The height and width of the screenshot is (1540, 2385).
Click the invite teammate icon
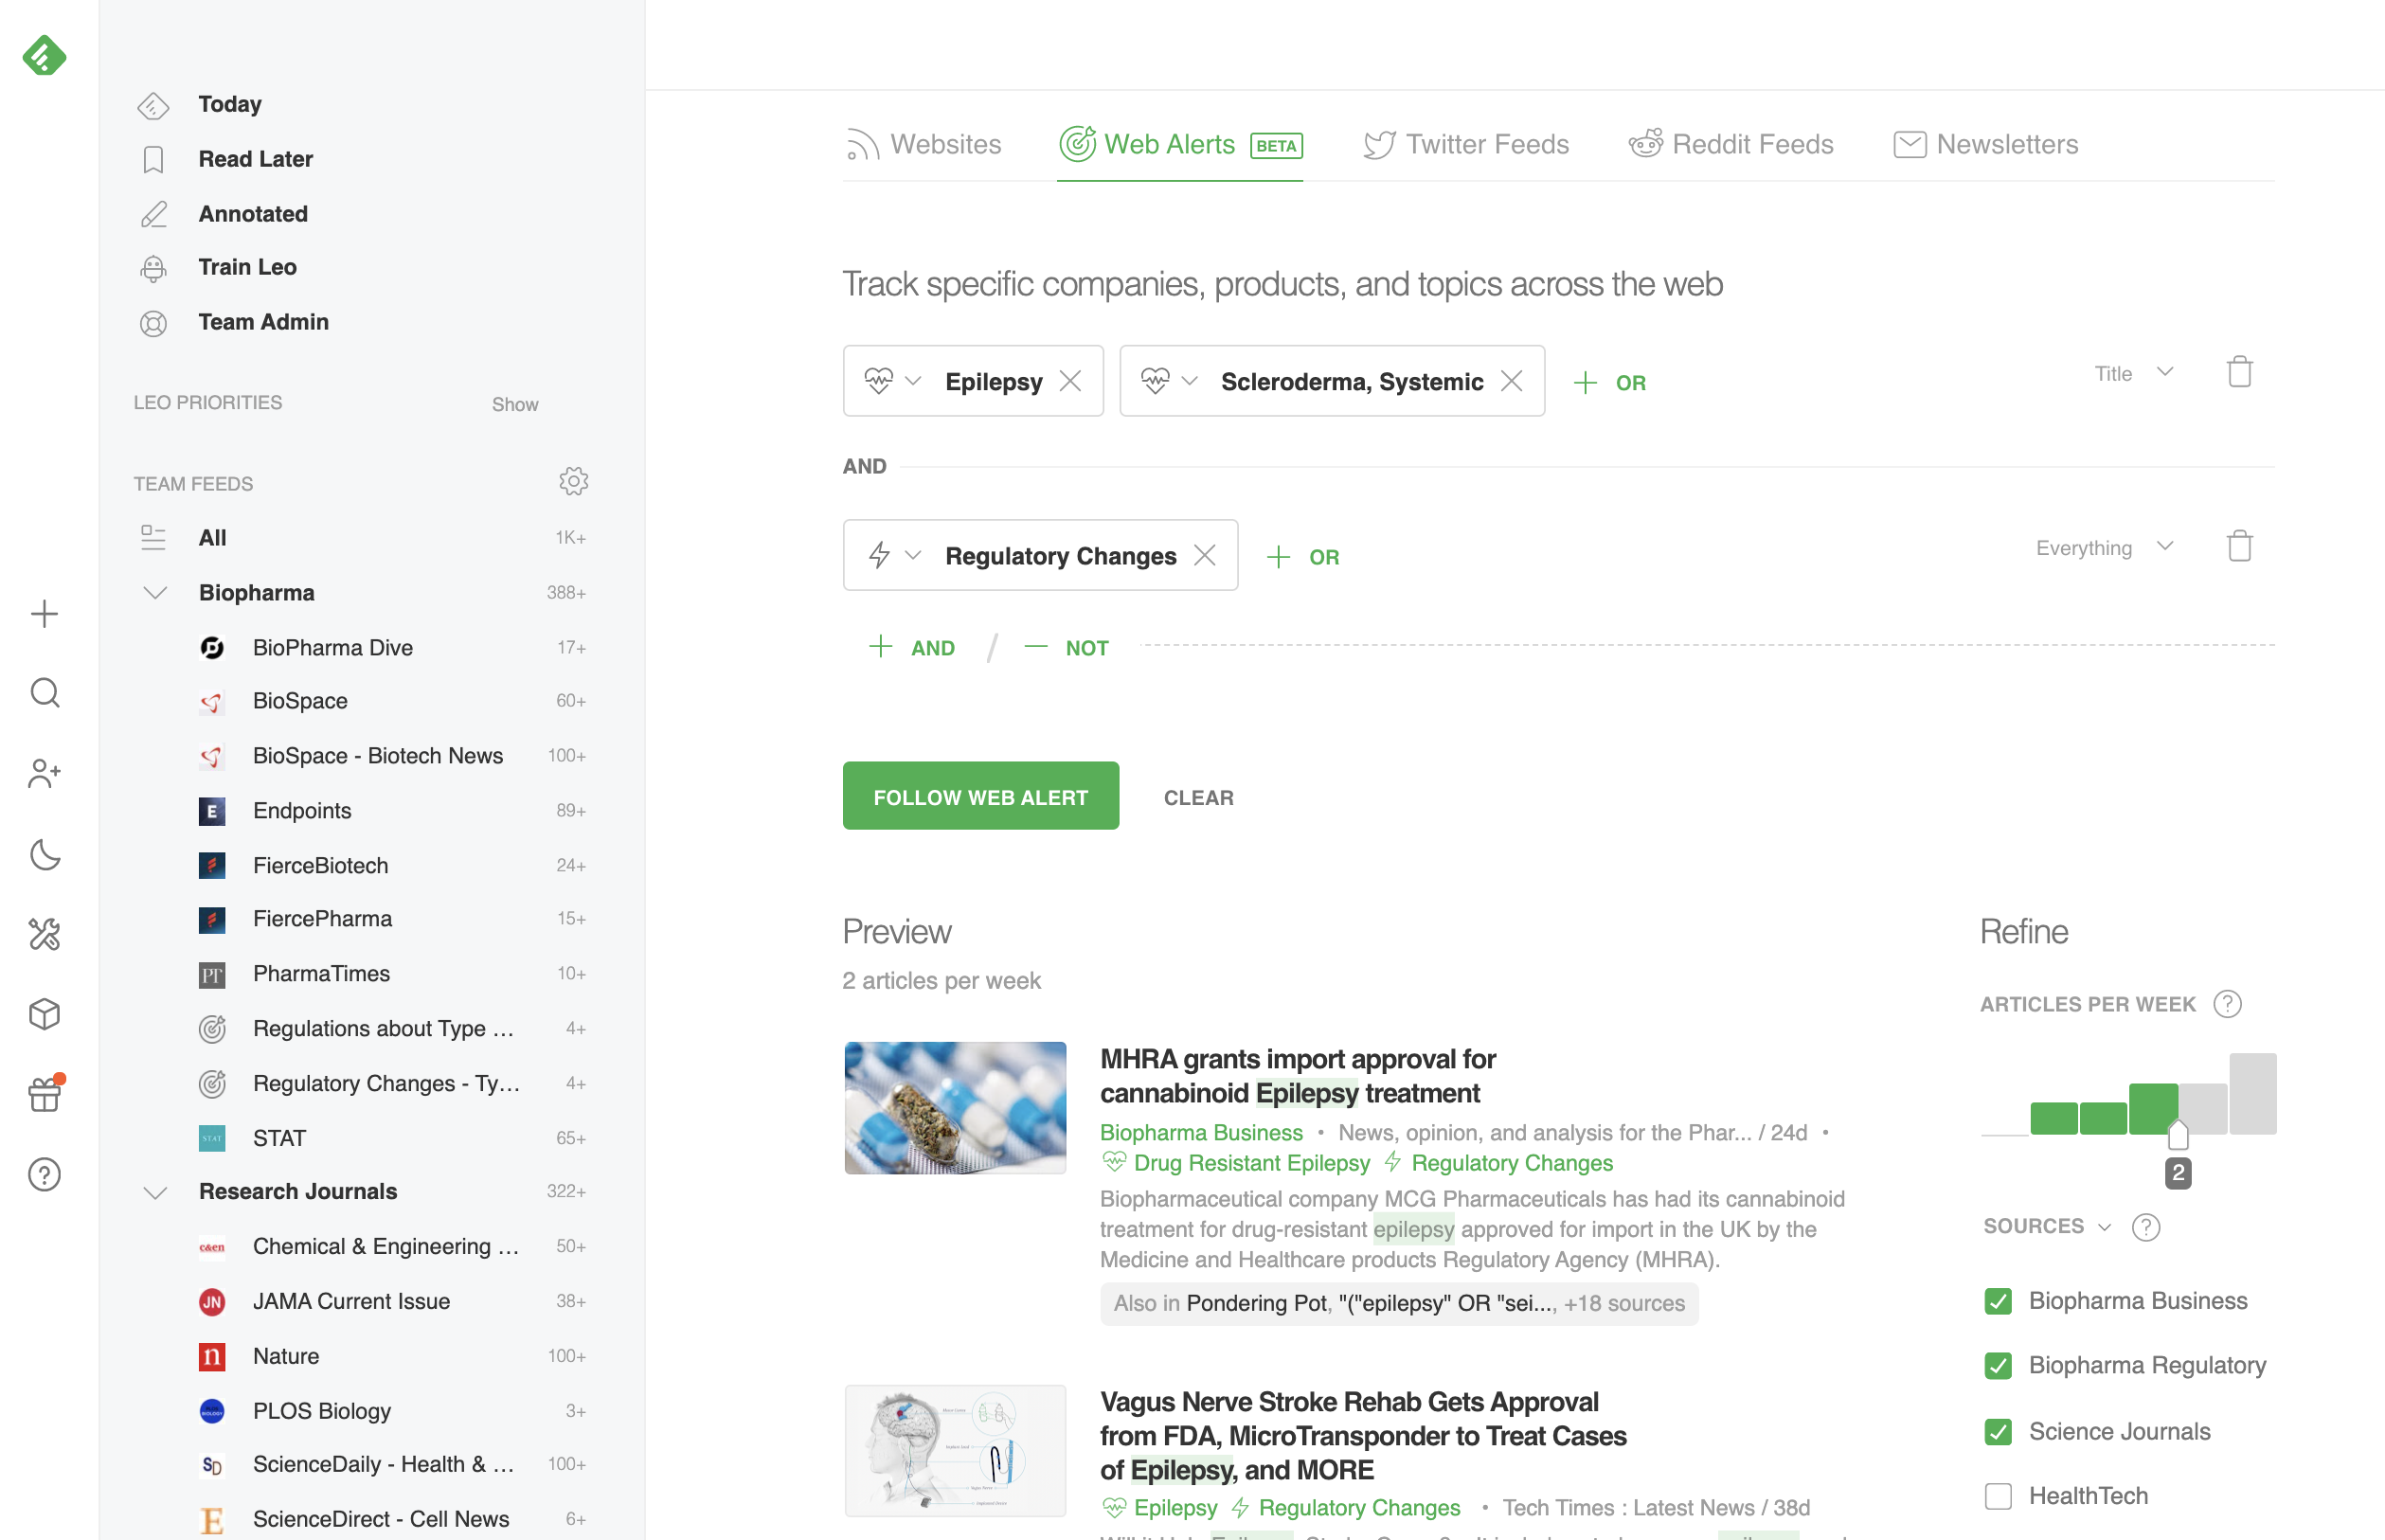point(44,773)
